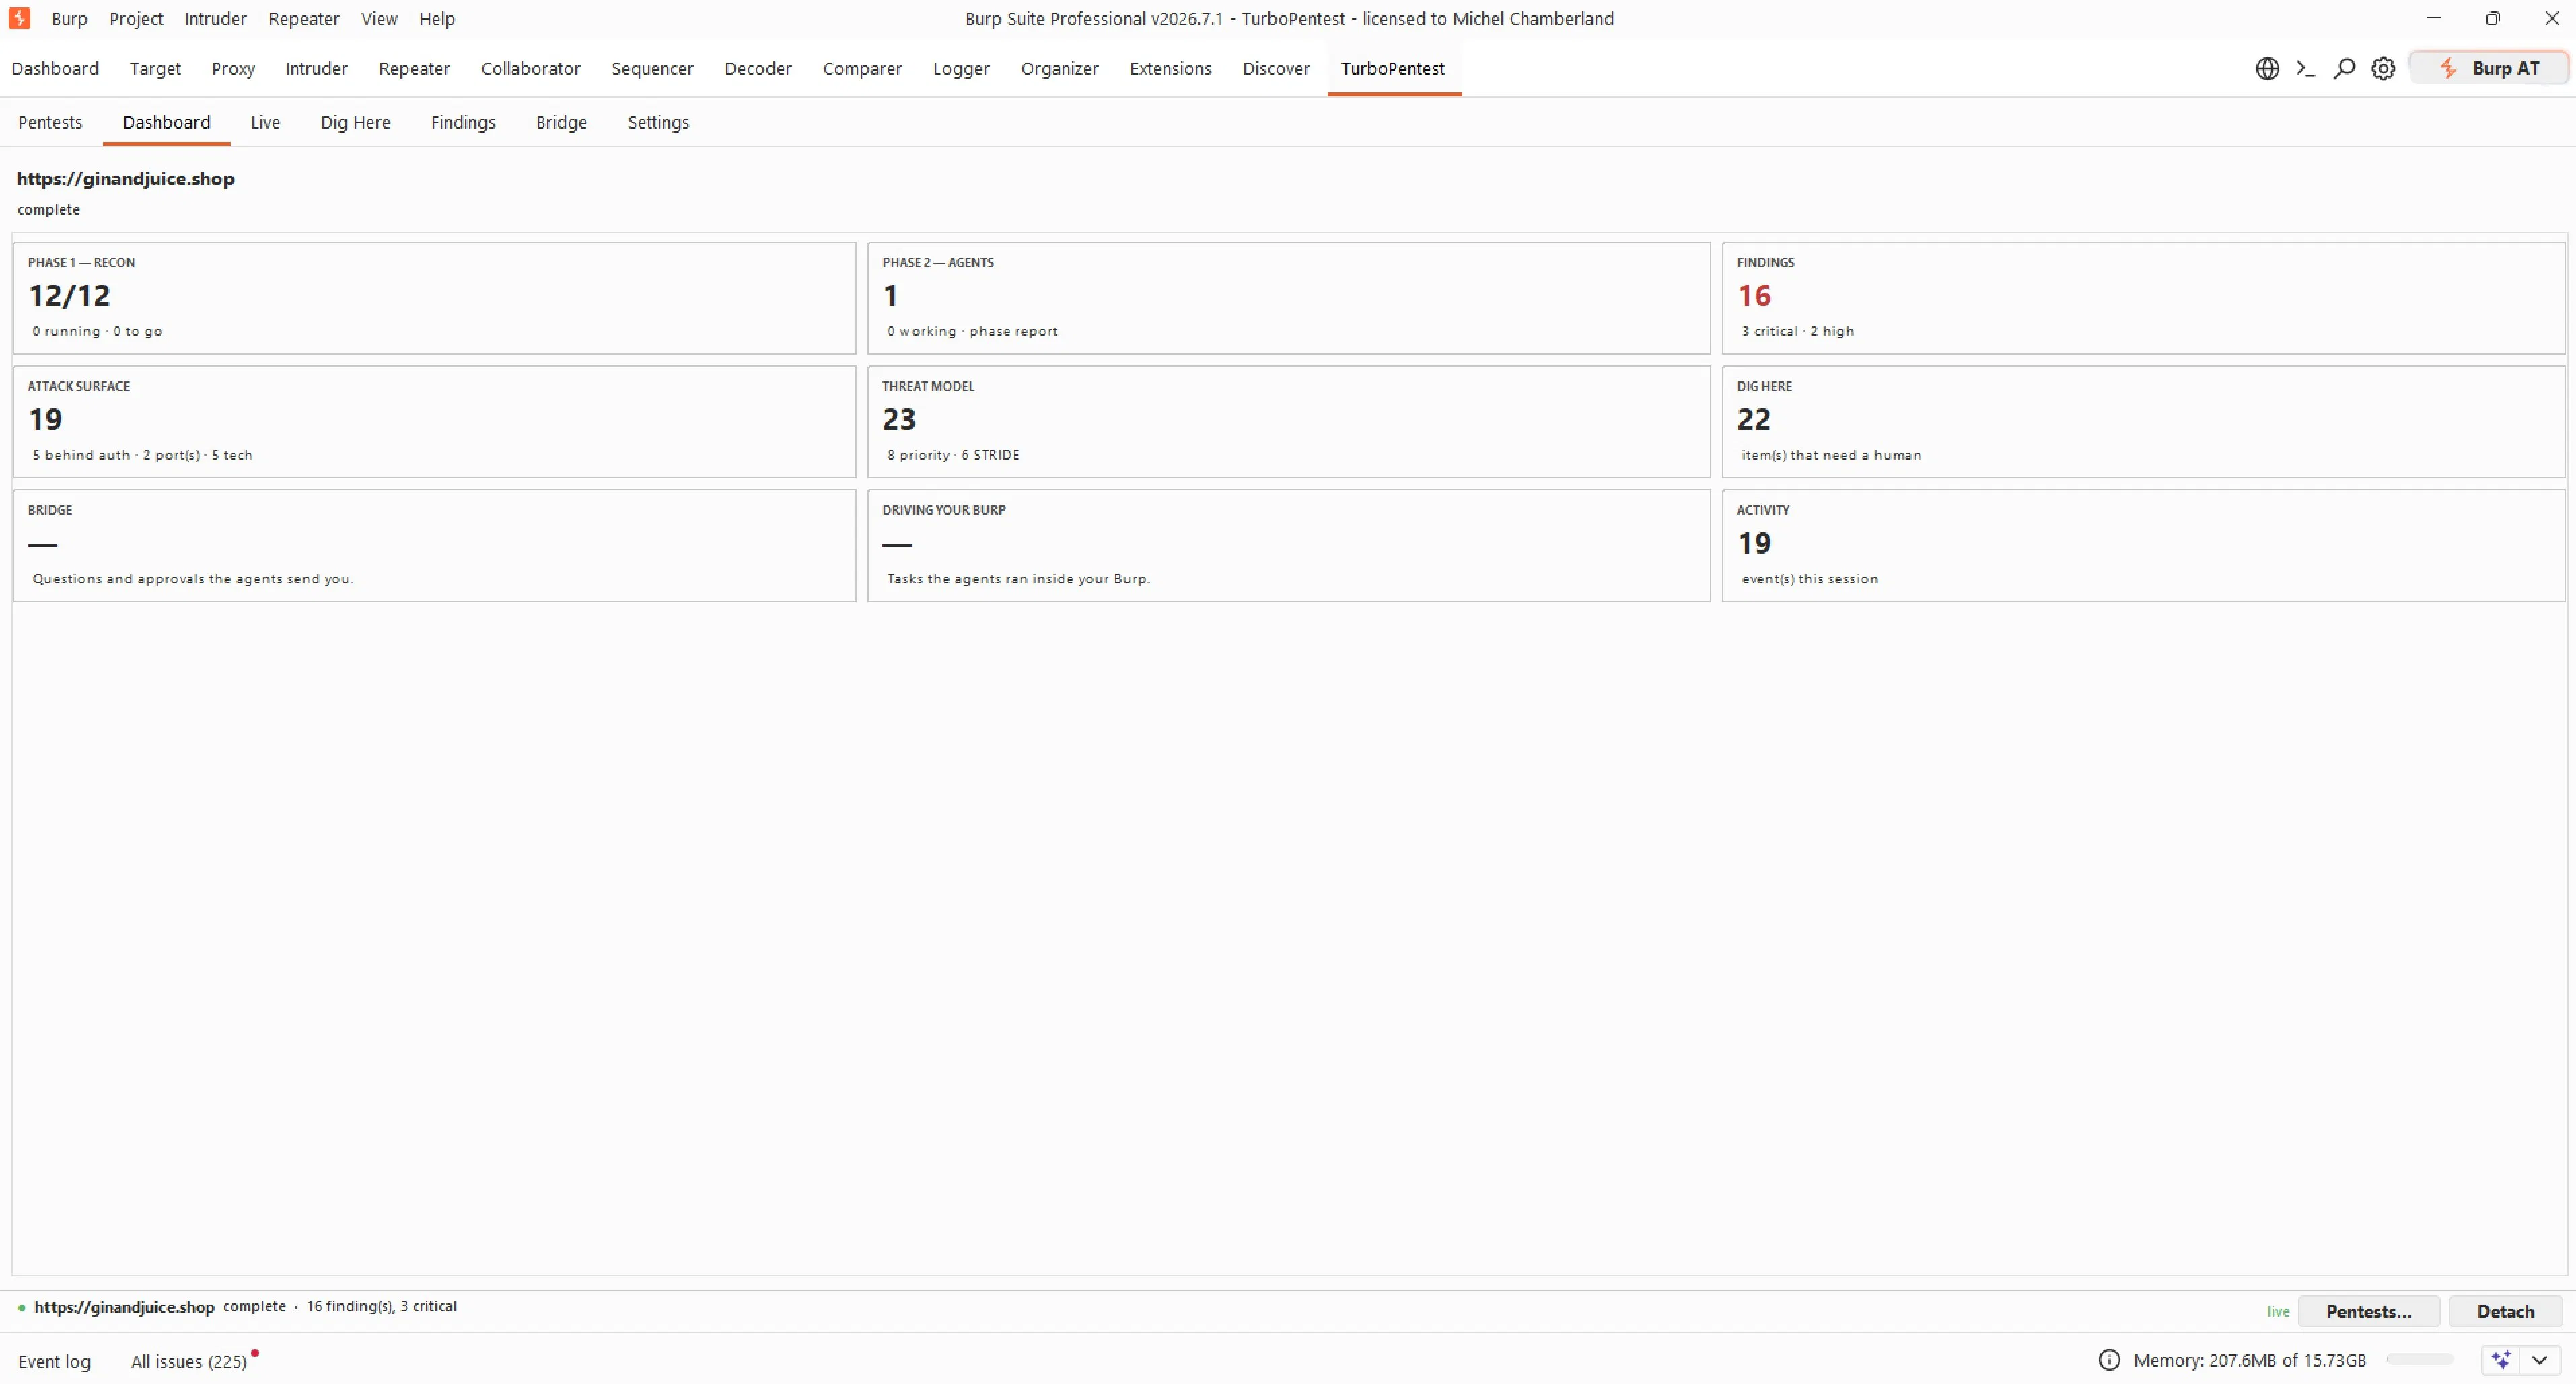Select the TurboPentest Dashboard sub-tab
This screenshot has width=2576, height=1384.
click(x=166, y=122)
